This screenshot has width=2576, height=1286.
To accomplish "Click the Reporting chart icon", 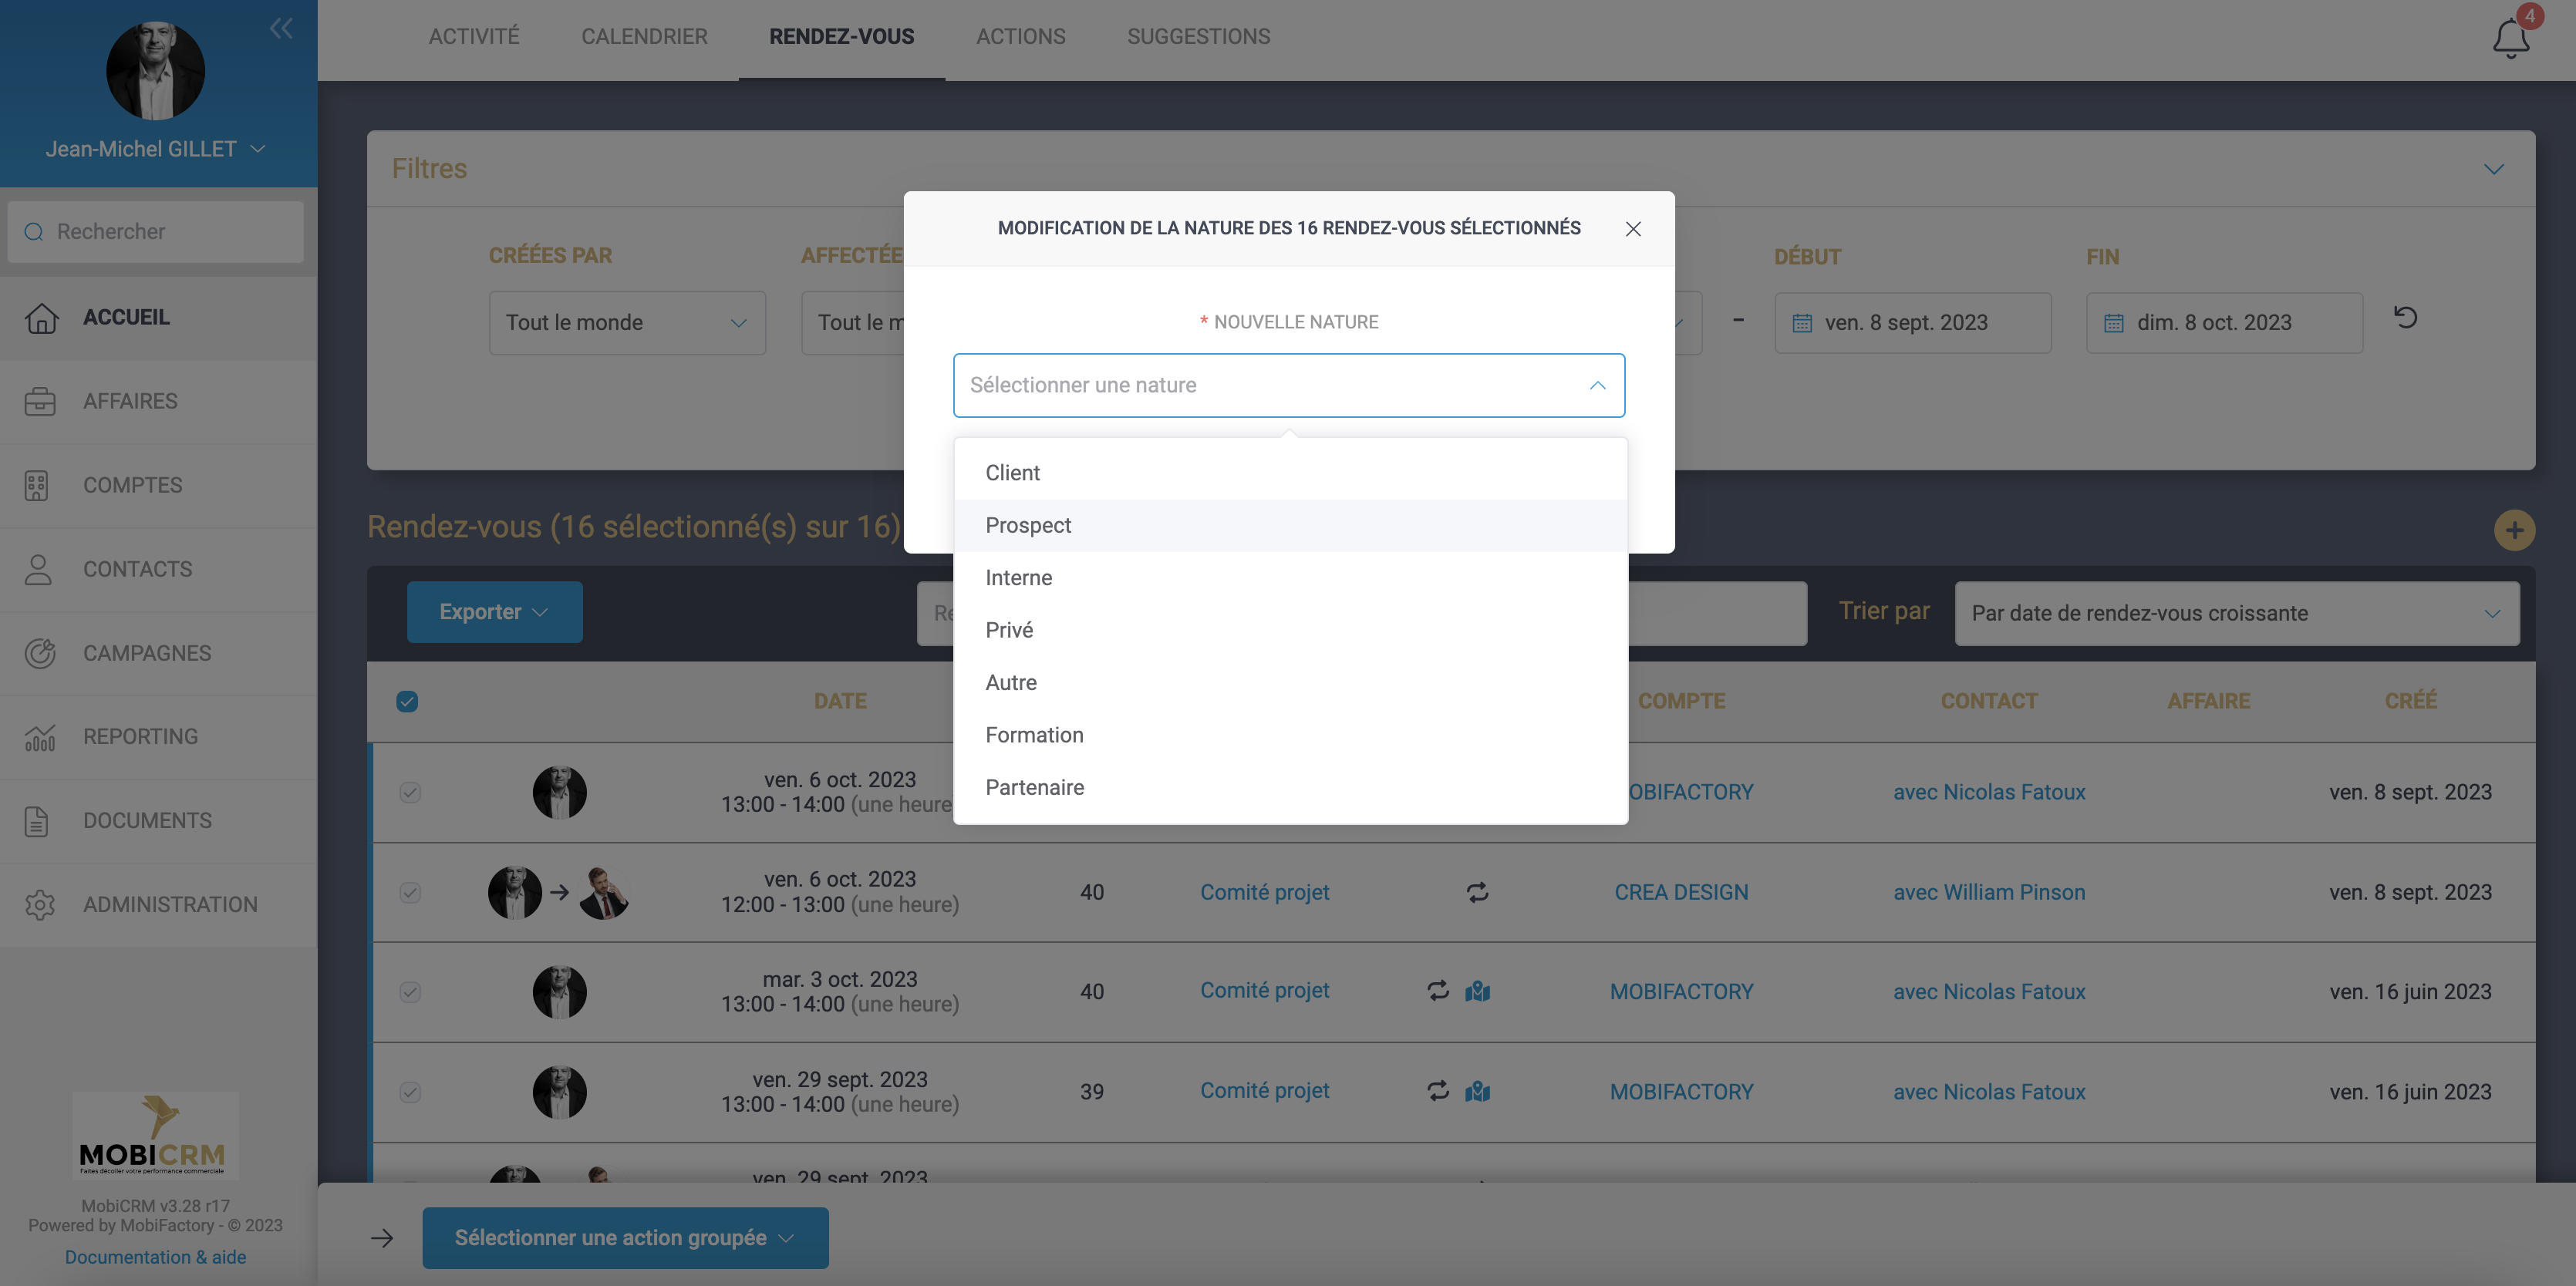I will coord(40,737).
